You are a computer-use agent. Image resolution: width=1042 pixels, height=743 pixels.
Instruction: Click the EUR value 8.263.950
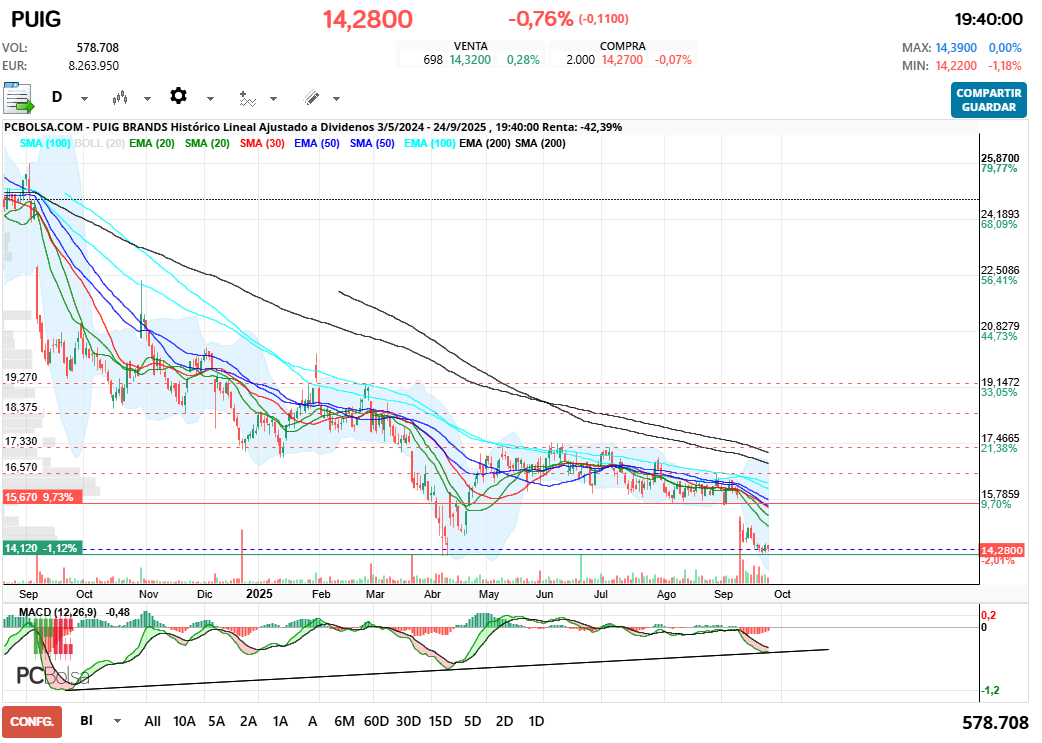coord(94,66)
